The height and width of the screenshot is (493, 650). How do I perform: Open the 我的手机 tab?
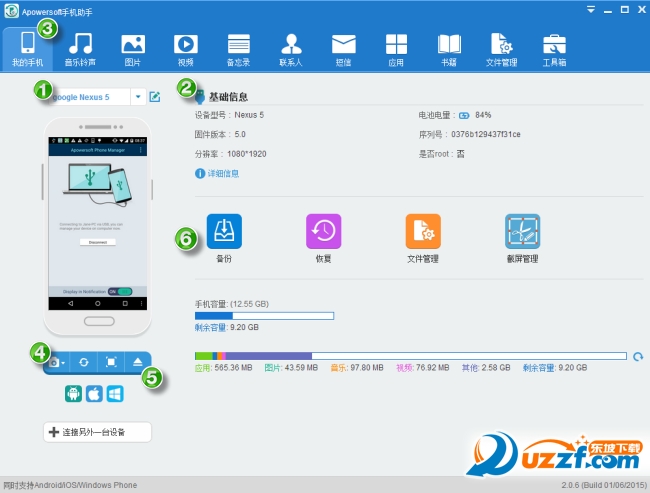pos(27,49)
